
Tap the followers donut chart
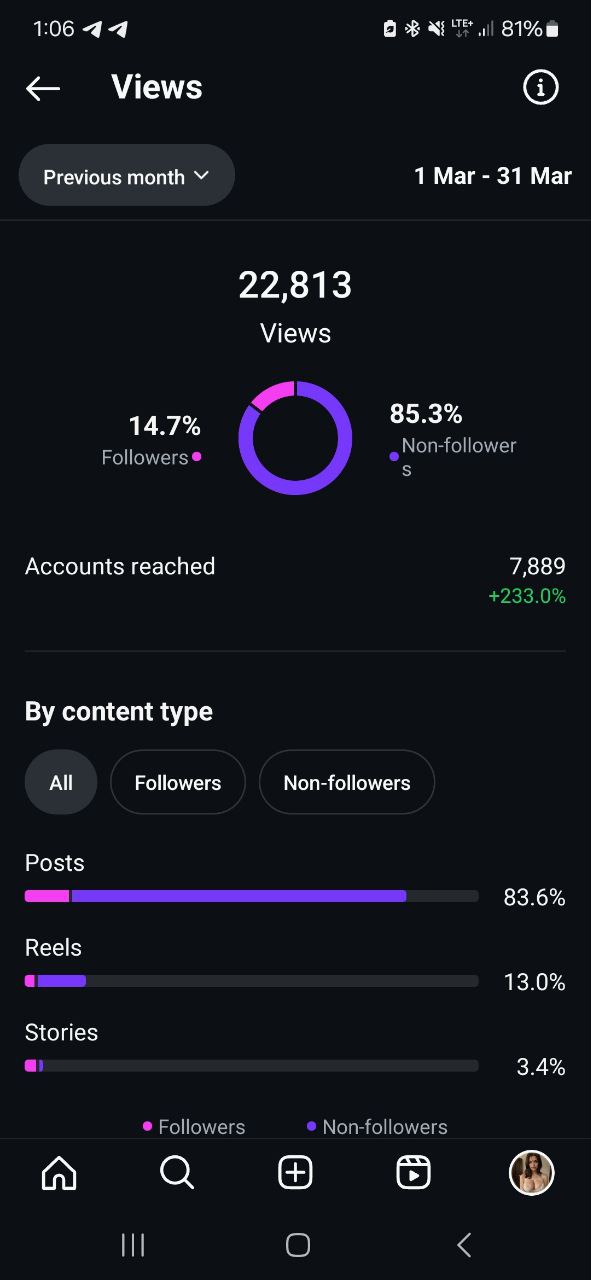click(295, 438)
